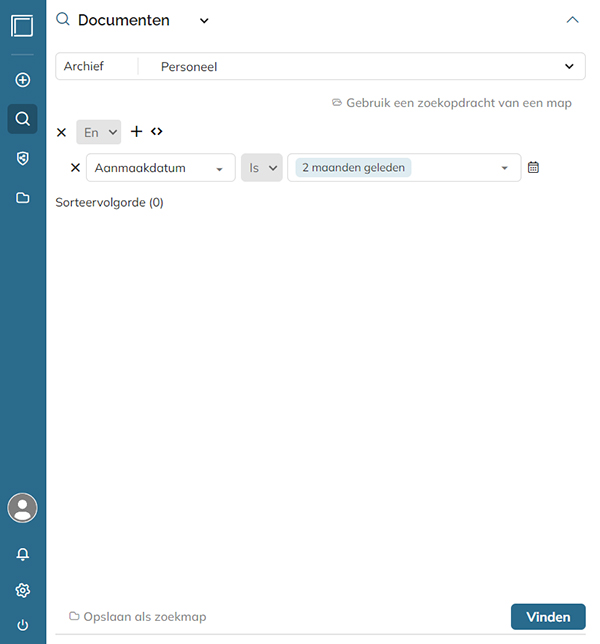Open the calendar date picker icon
Image resolution: width=600 pixels, height=644 pixels.
coord(533,167)
